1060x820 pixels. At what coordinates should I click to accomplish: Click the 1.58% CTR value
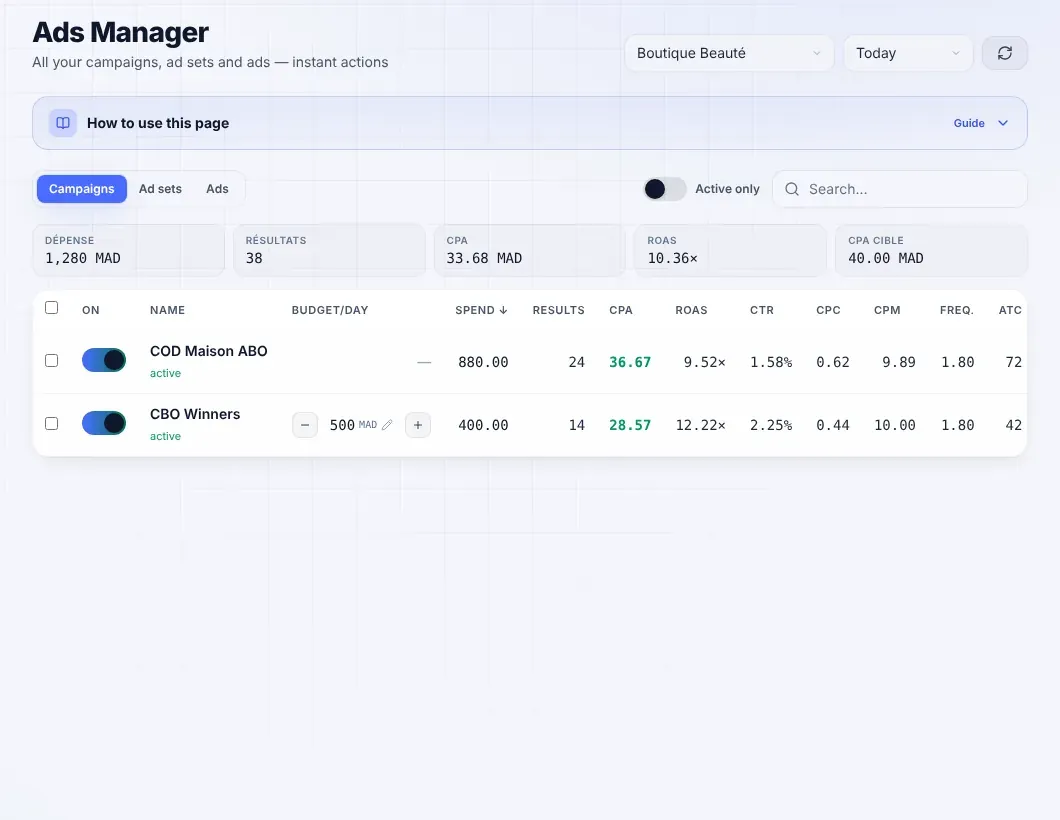[x=771, y=362]
